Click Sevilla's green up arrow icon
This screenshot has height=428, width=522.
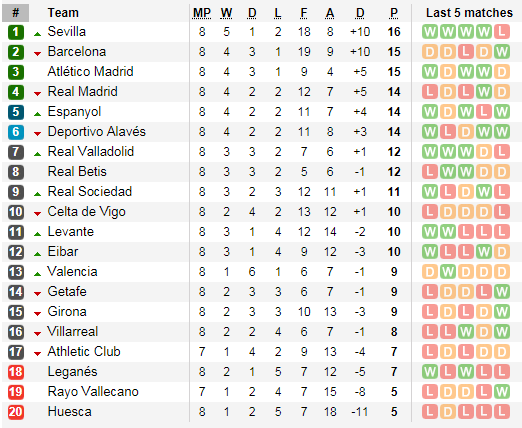click(x=37, y=34)
